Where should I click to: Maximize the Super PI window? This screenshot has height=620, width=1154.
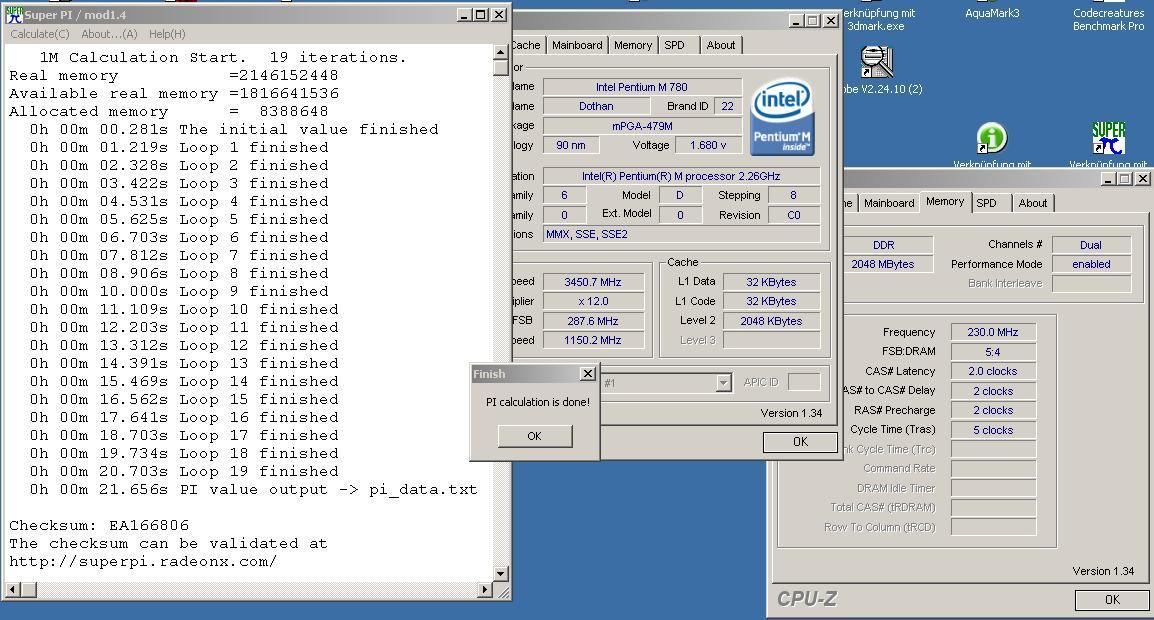coord(481,15)
